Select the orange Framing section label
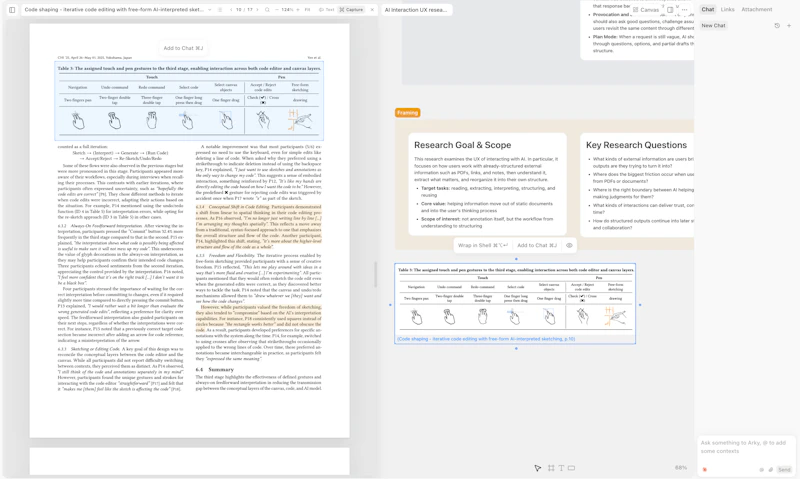Viewport: 800px width, 479px height. point(407,113)
